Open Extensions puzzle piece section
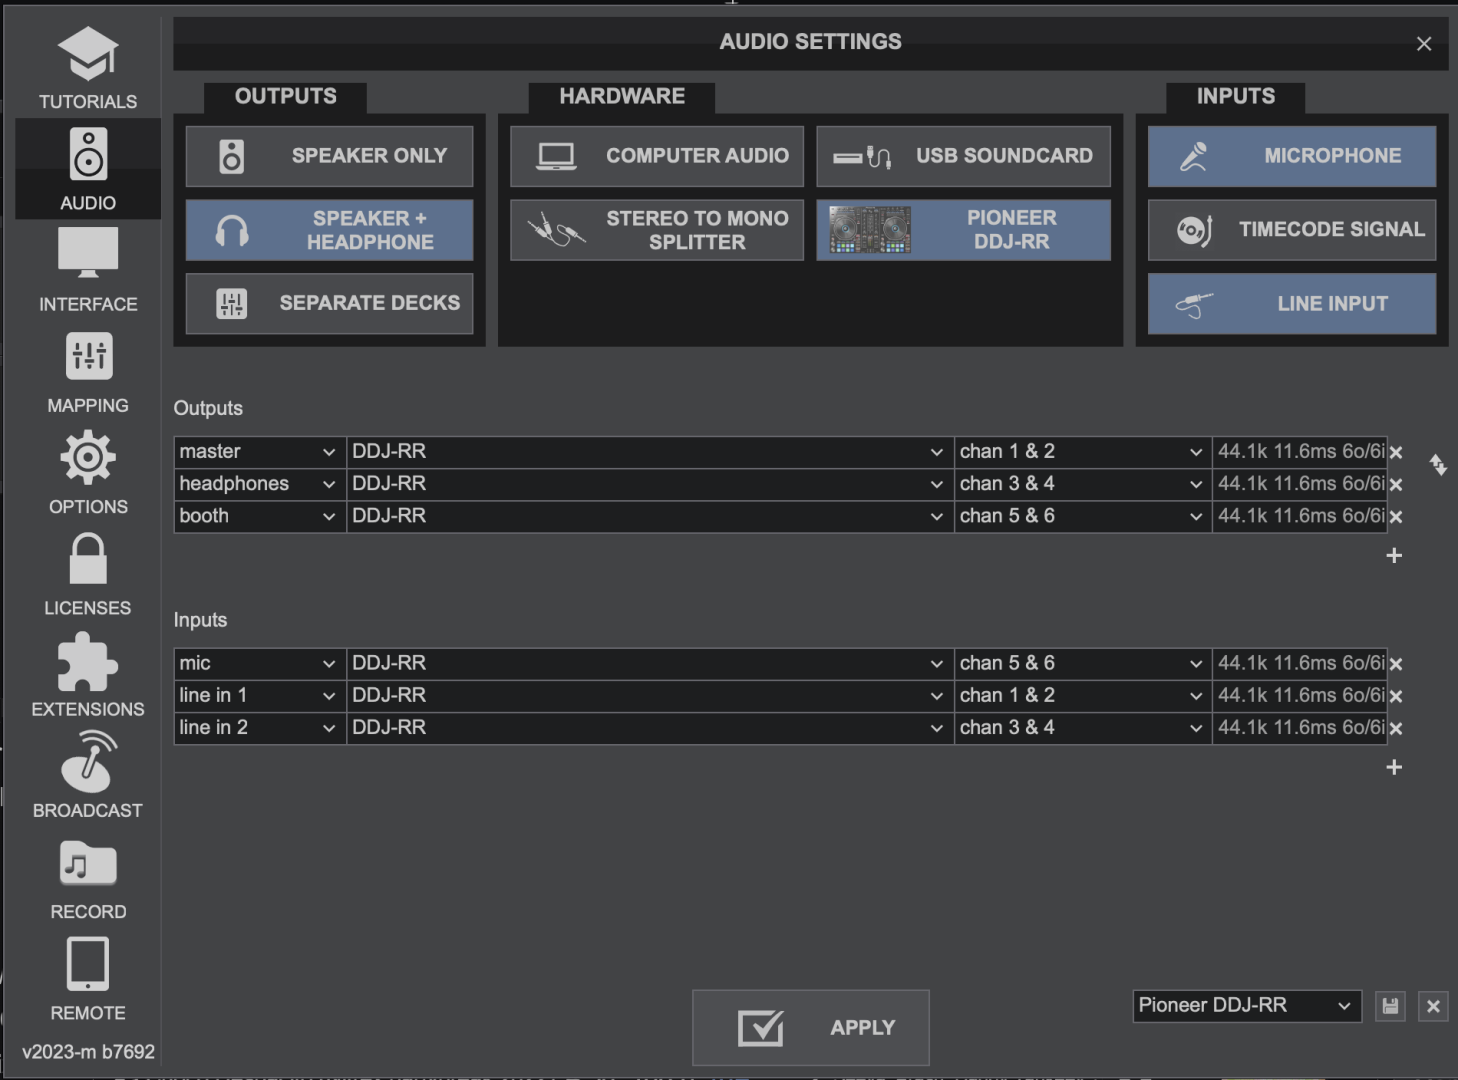 (x=88, y=675)
